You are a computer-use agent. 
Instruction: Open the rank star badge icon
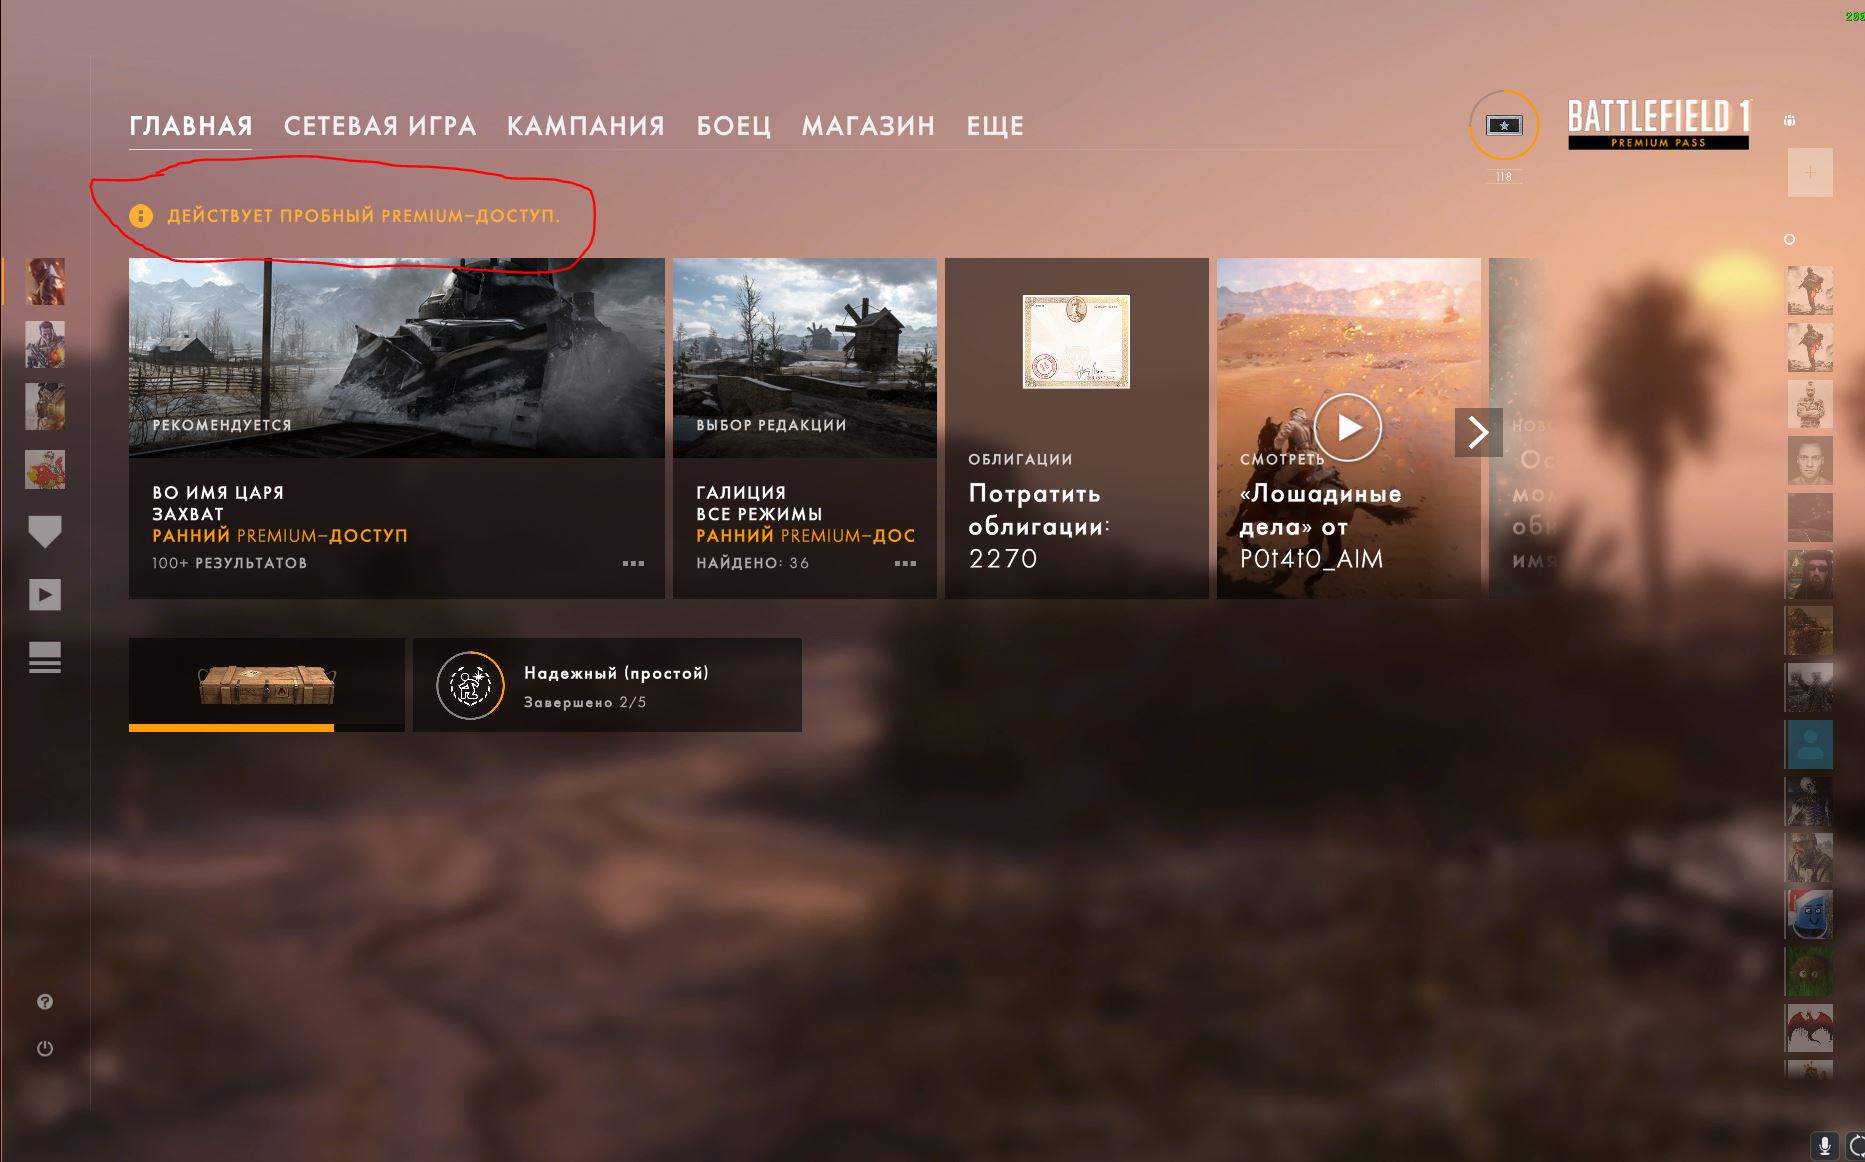point(1504,125)
